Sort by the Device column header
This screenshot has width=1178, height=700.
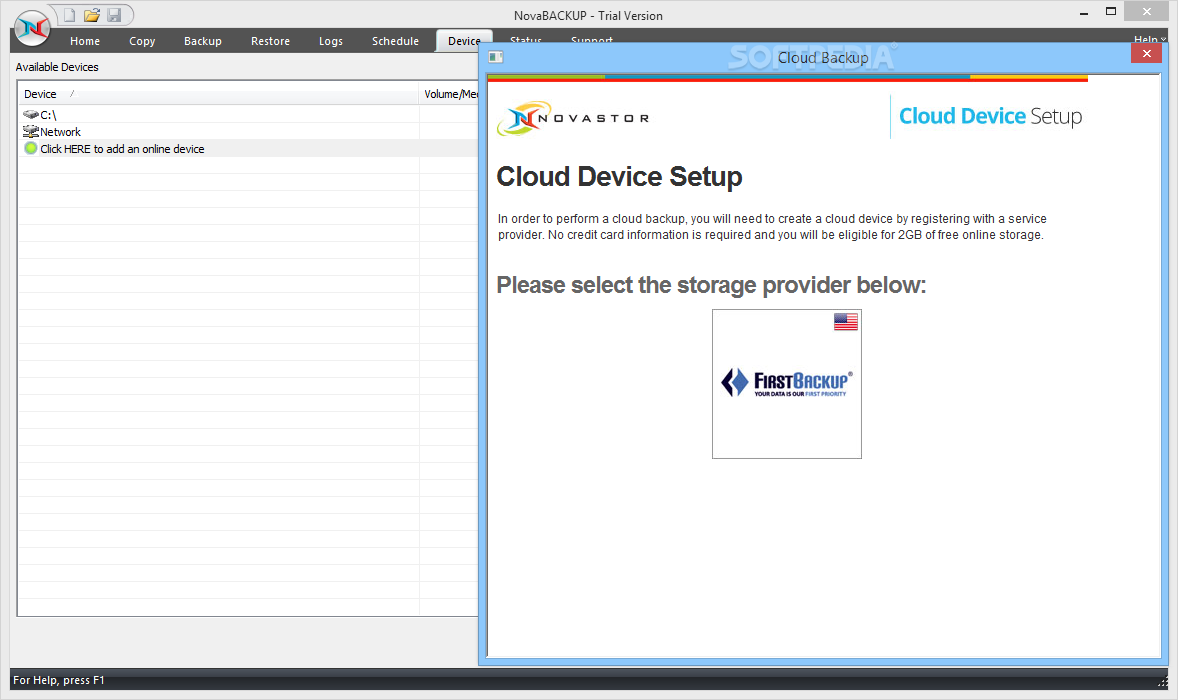[218, 94]
